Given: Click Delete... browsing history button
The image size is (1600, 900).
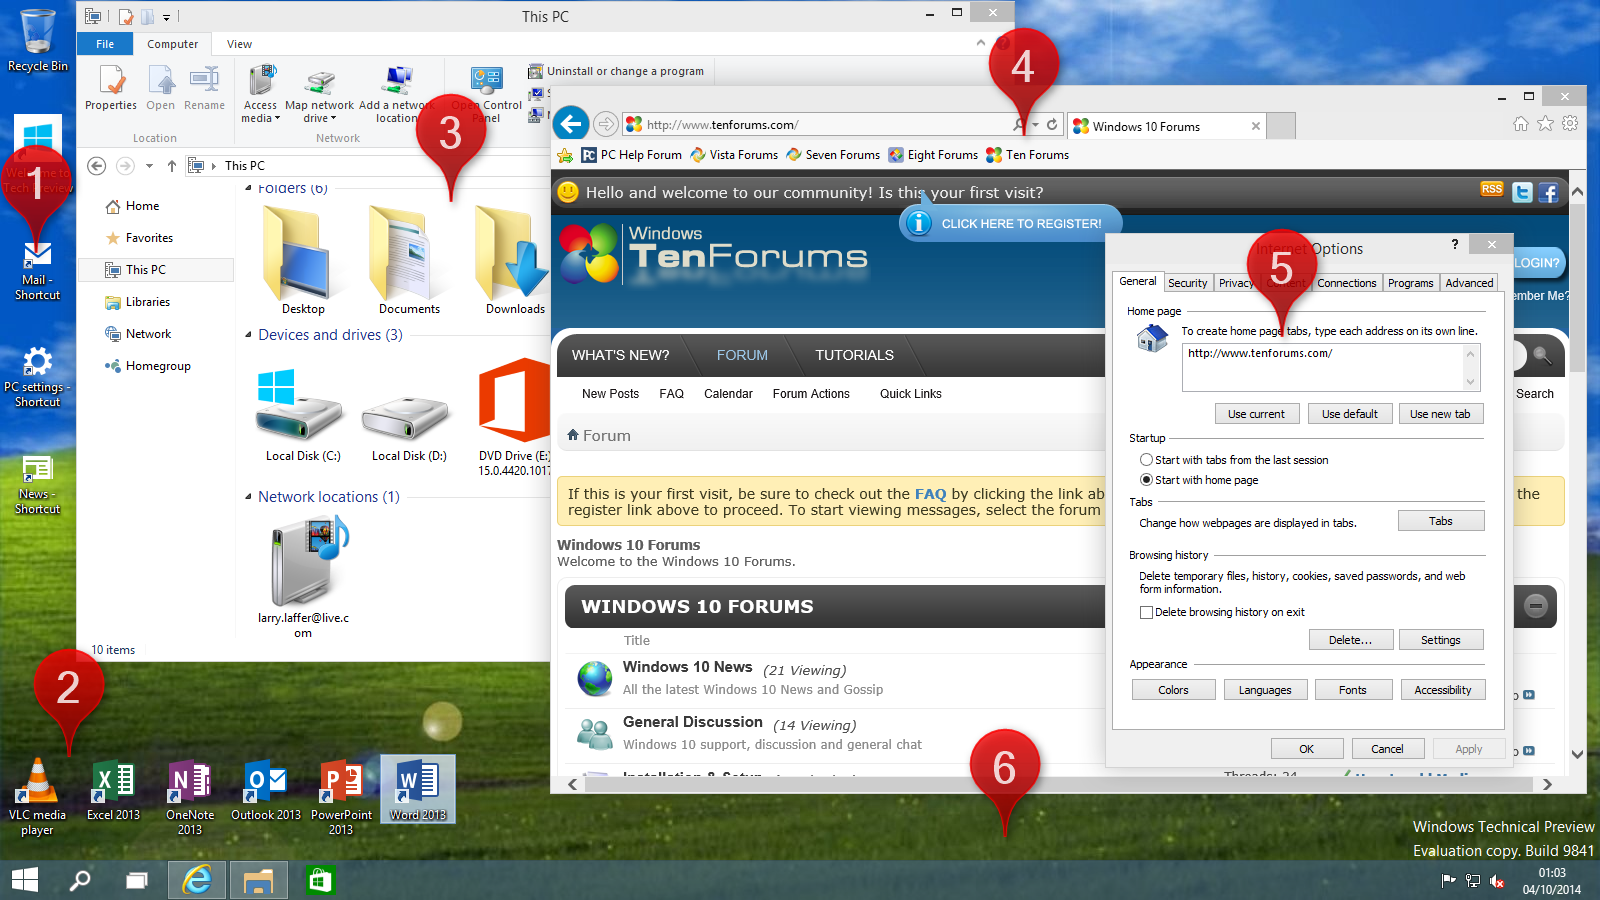Looking at the screenshot, I should [1350, 640].
